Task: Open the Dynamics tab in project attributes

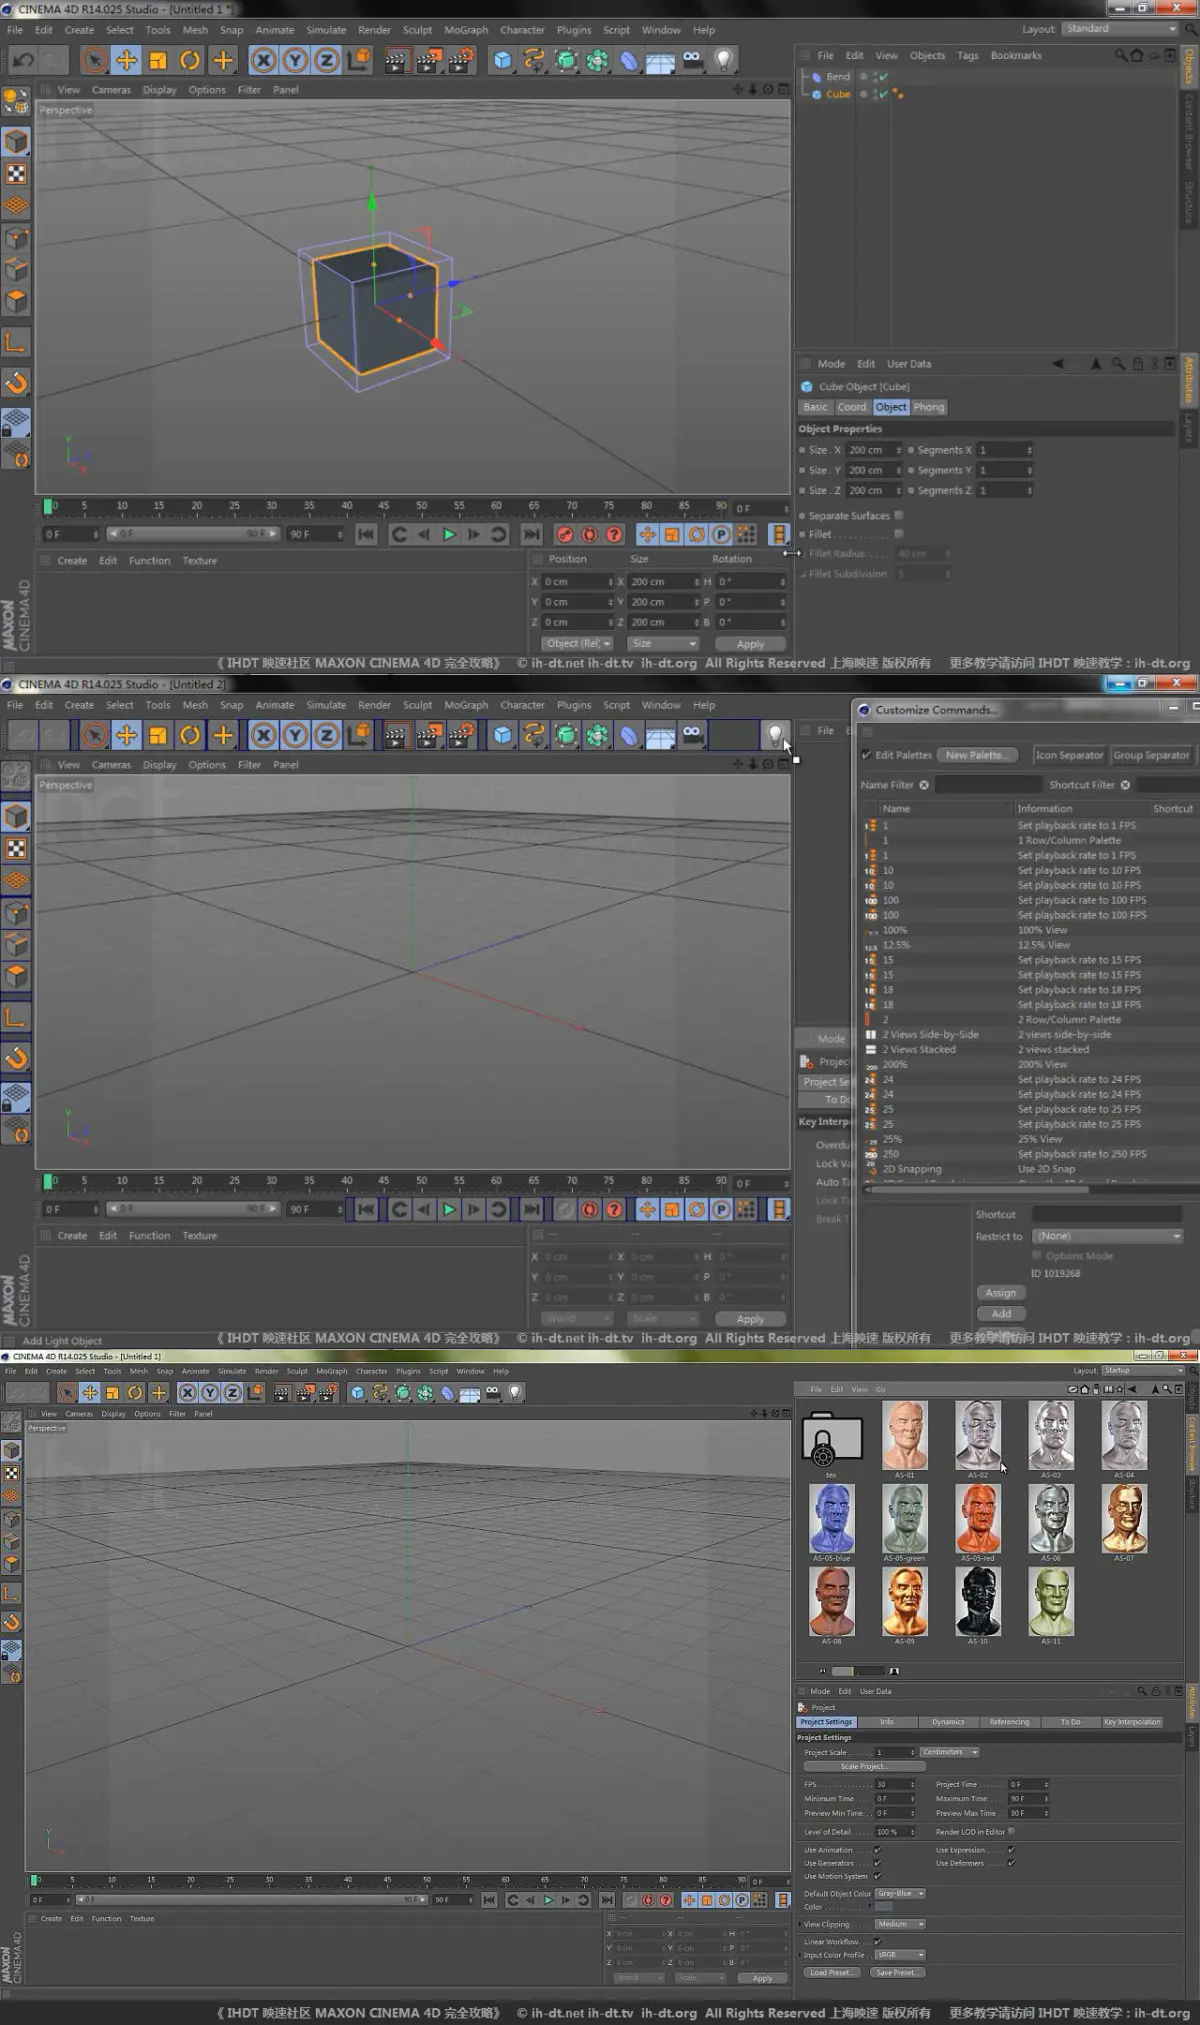Action: (x=948, y=1722)
